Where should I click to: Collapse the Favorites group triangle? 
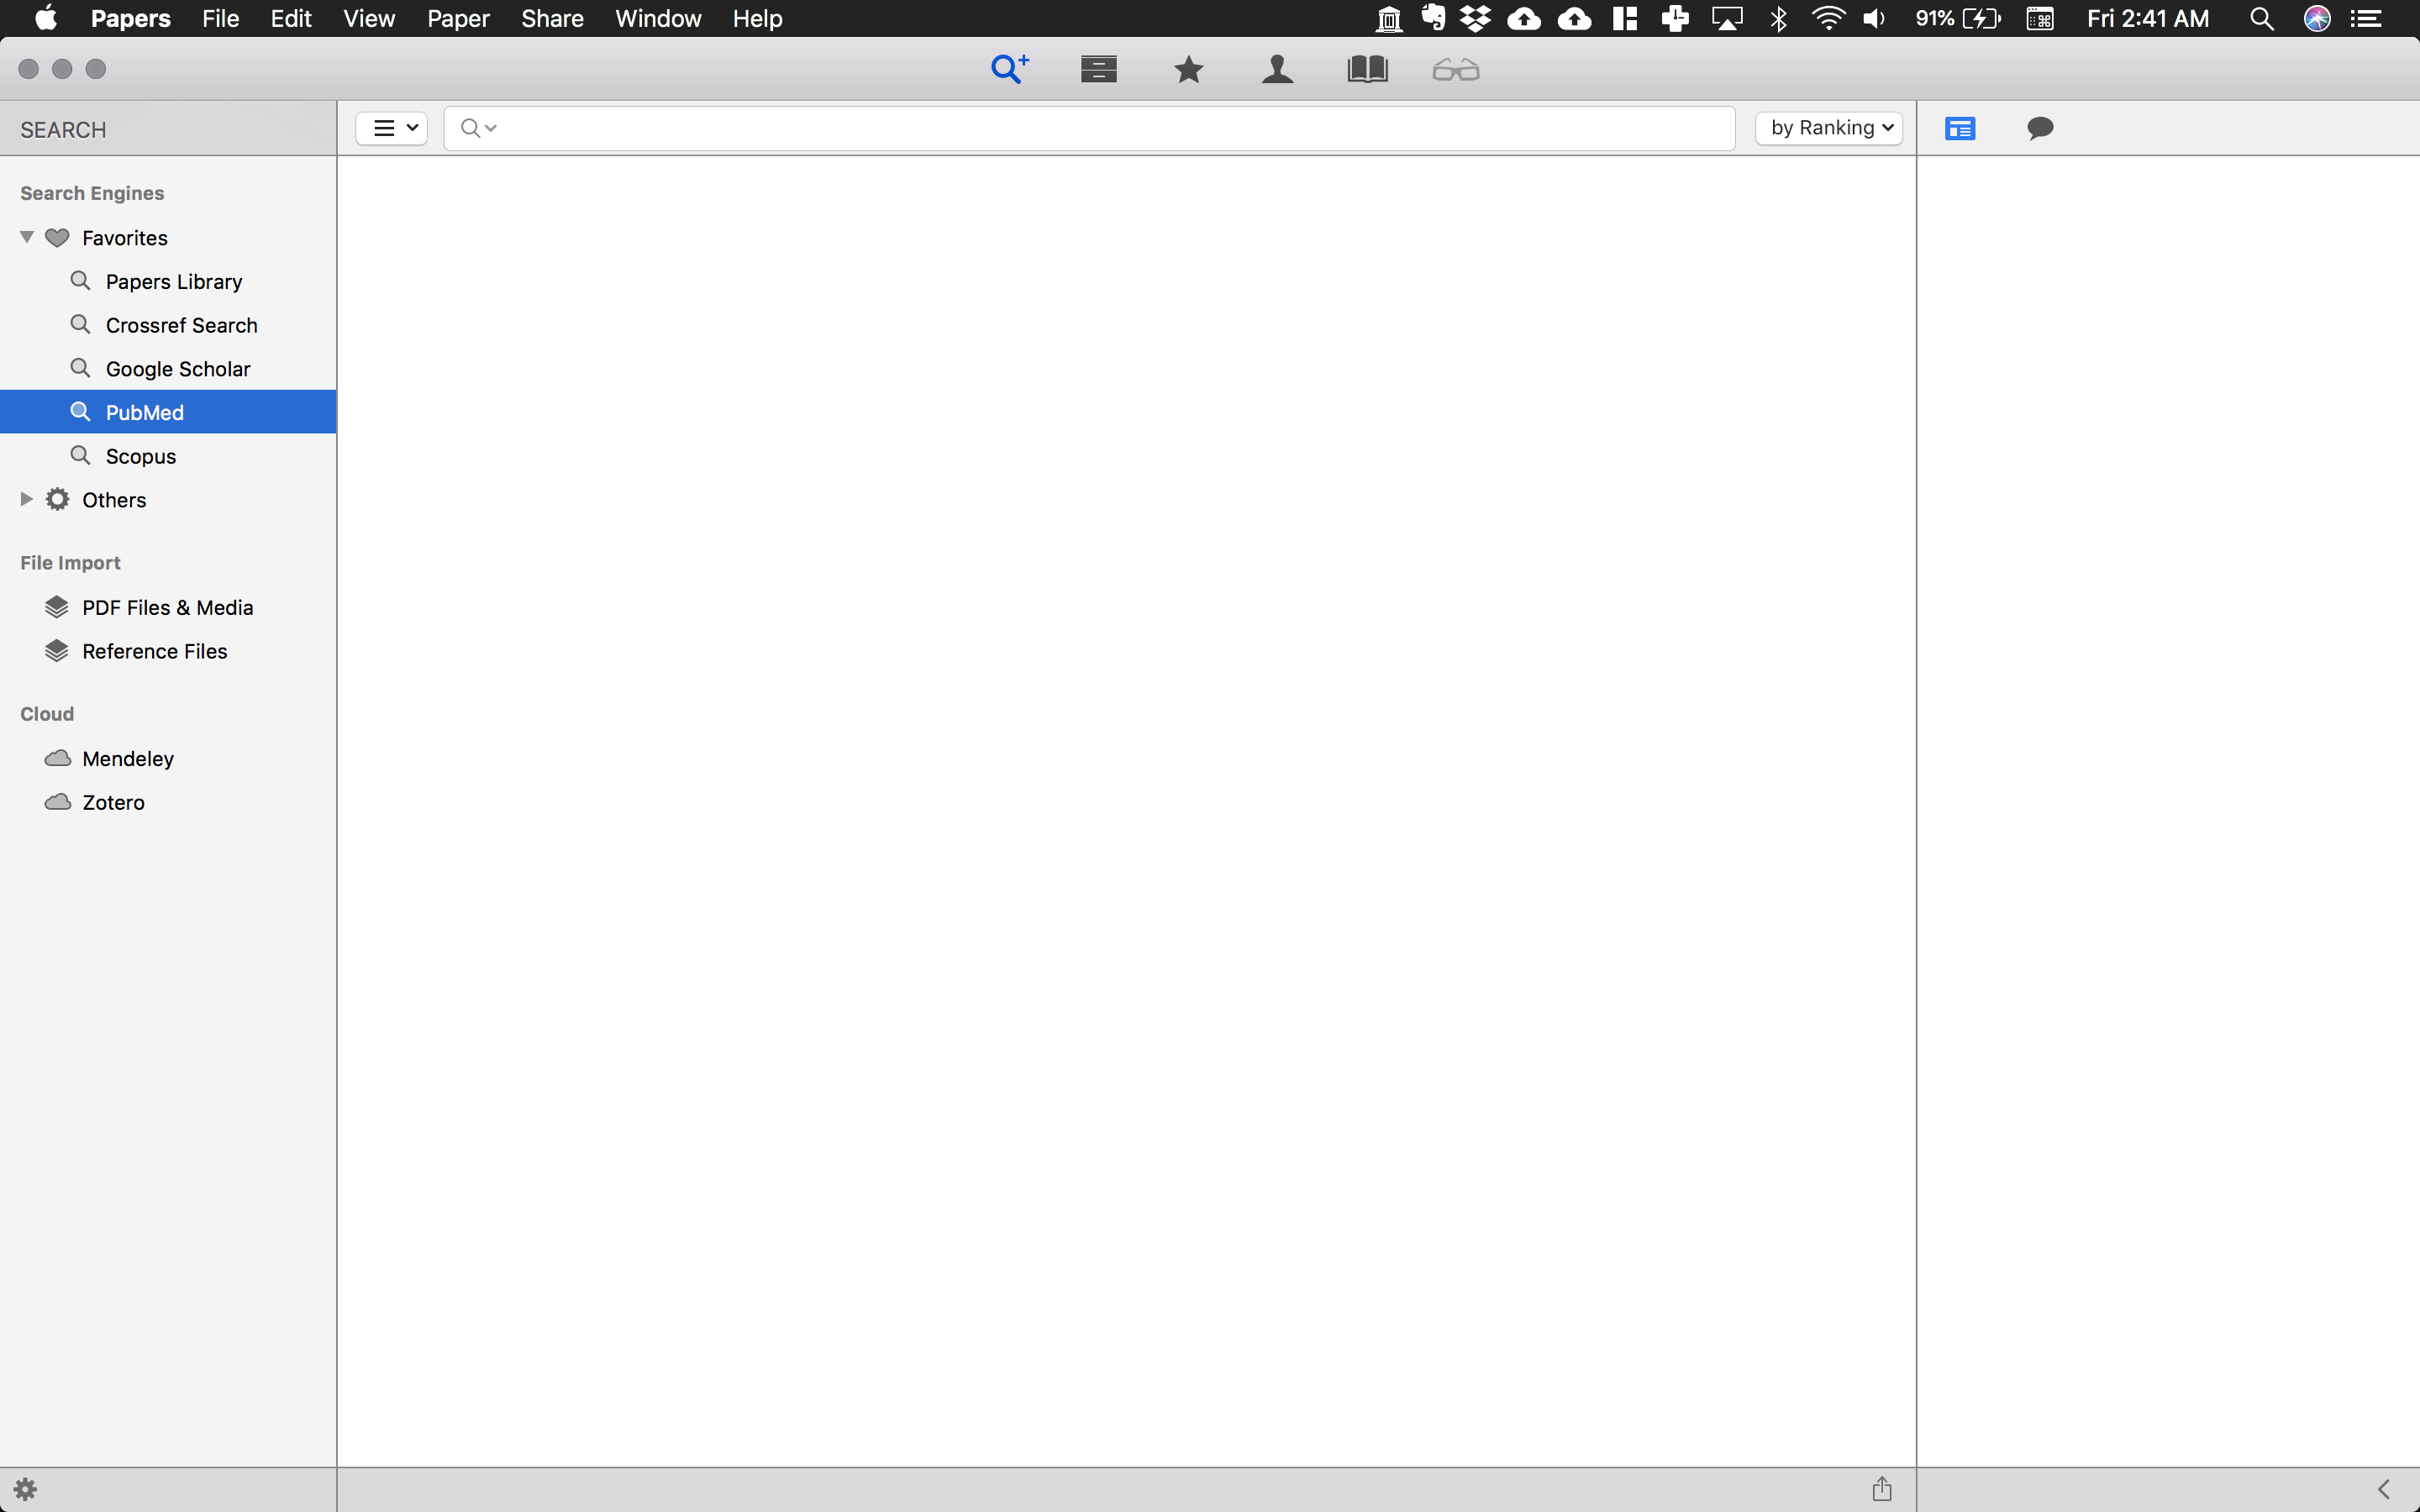(x=27, y=237)
